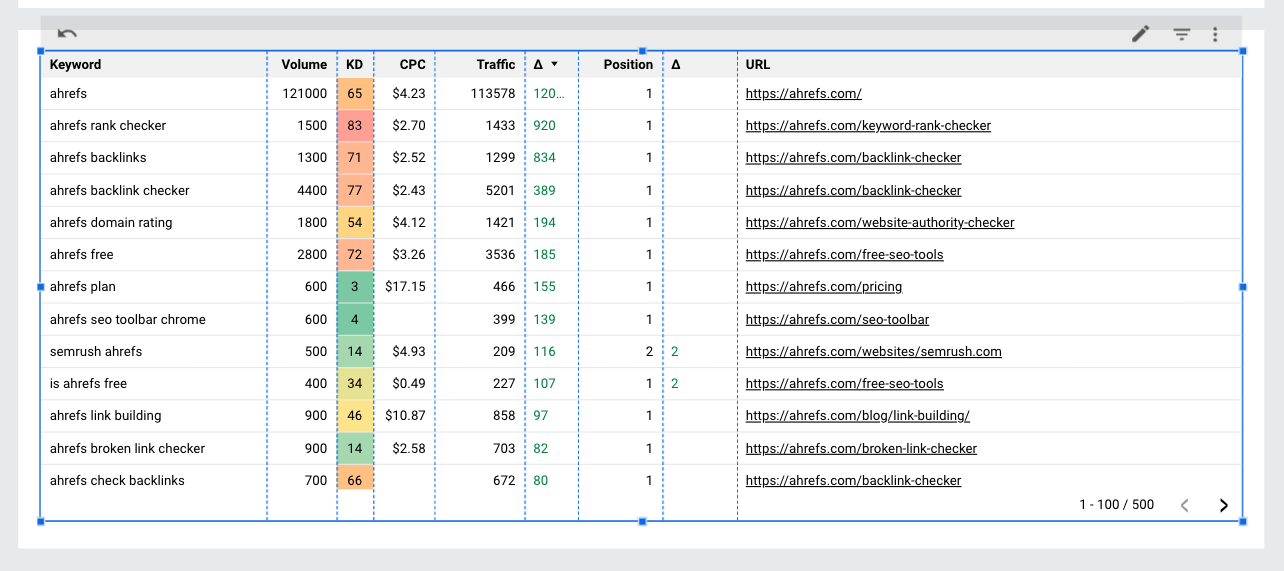The width and height of the screenshot is (1284, 571).
Task: Go to the previous page of results
Action: pos(1185,505)
